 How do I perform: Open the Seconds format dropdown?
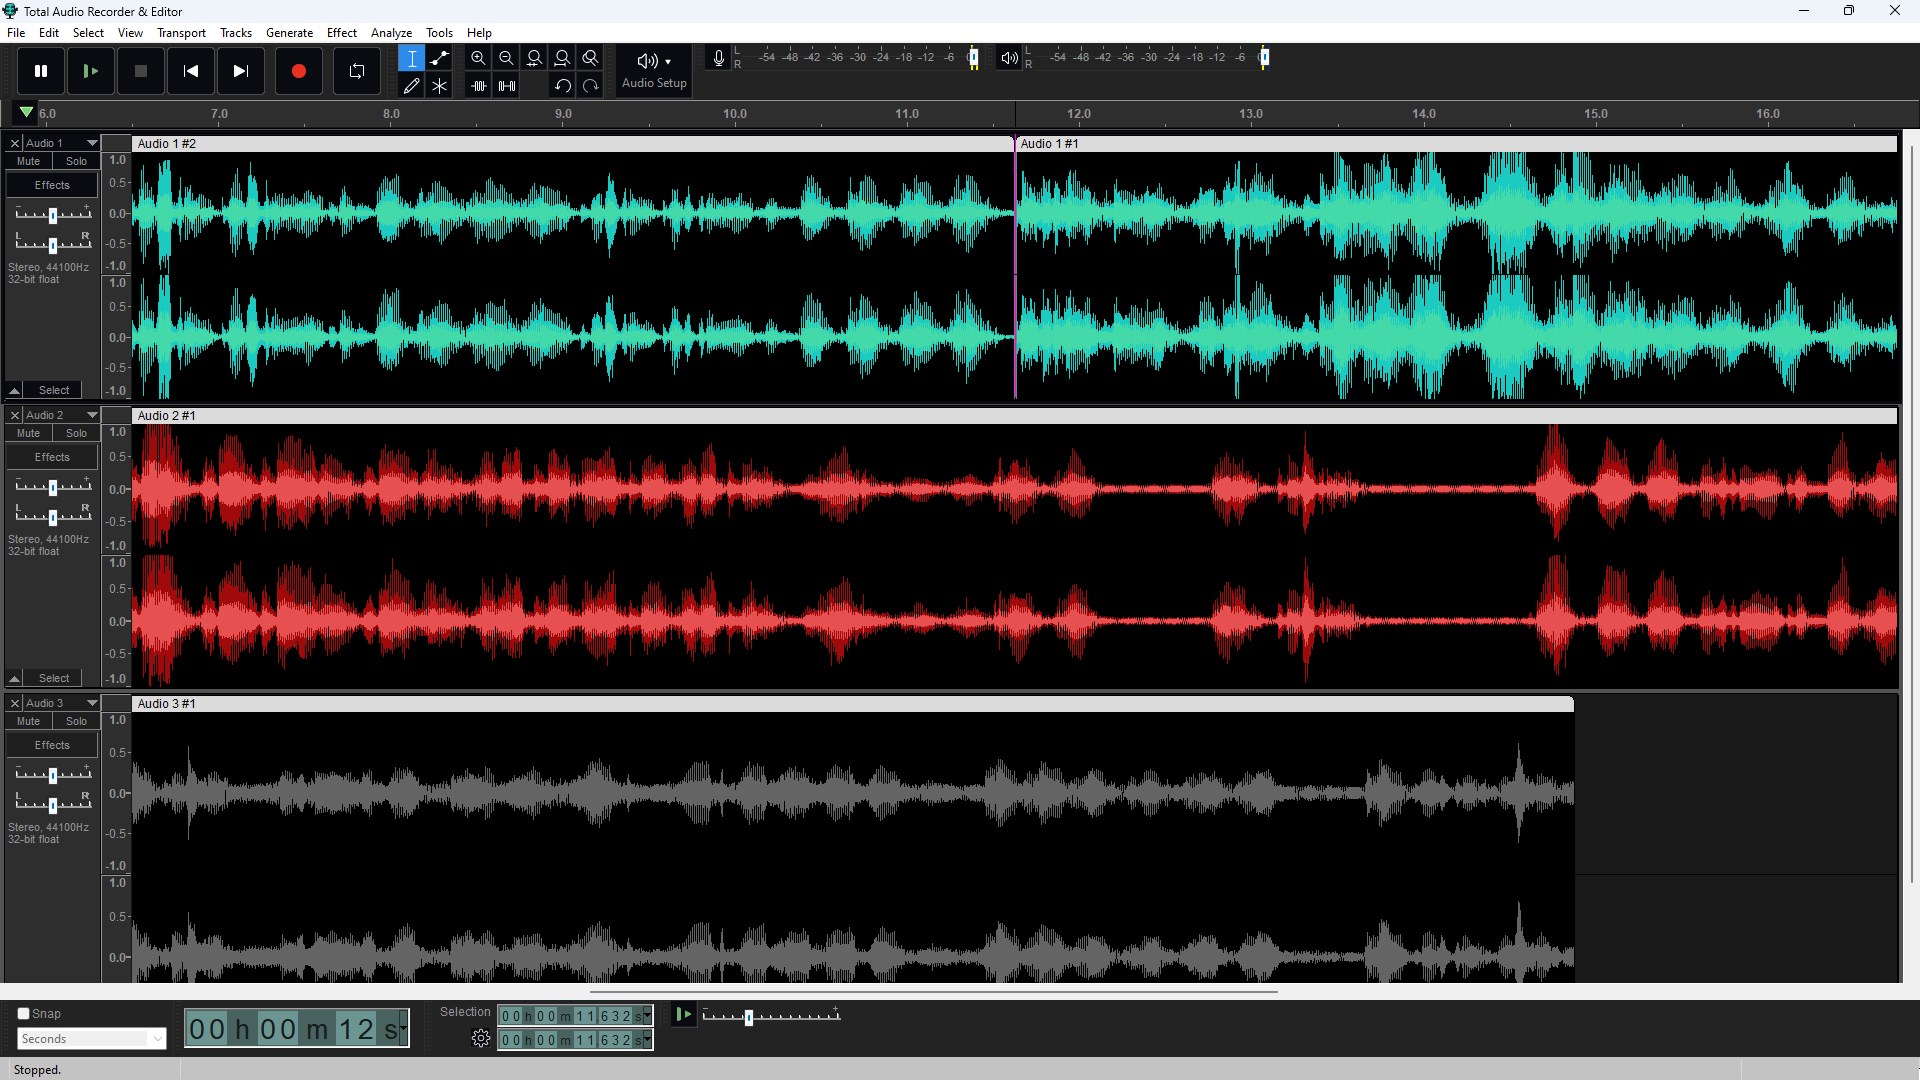(90, 1038)
